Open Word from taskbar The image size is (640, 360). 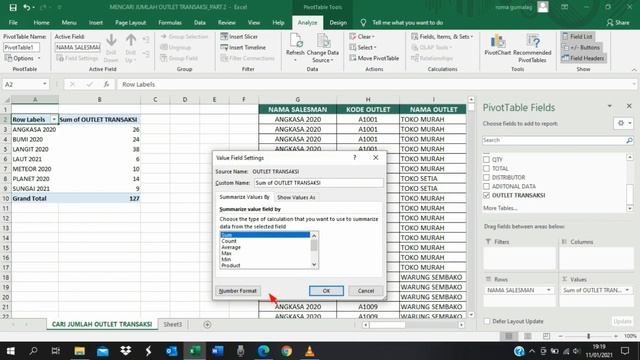pyautogui.click(x=218, y=351)
